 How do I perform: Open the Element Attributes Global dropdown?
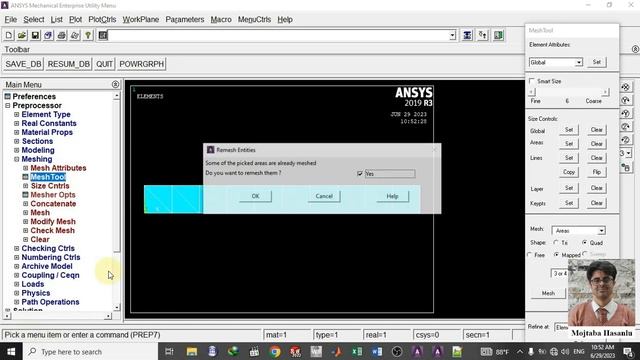pos(579,62)
